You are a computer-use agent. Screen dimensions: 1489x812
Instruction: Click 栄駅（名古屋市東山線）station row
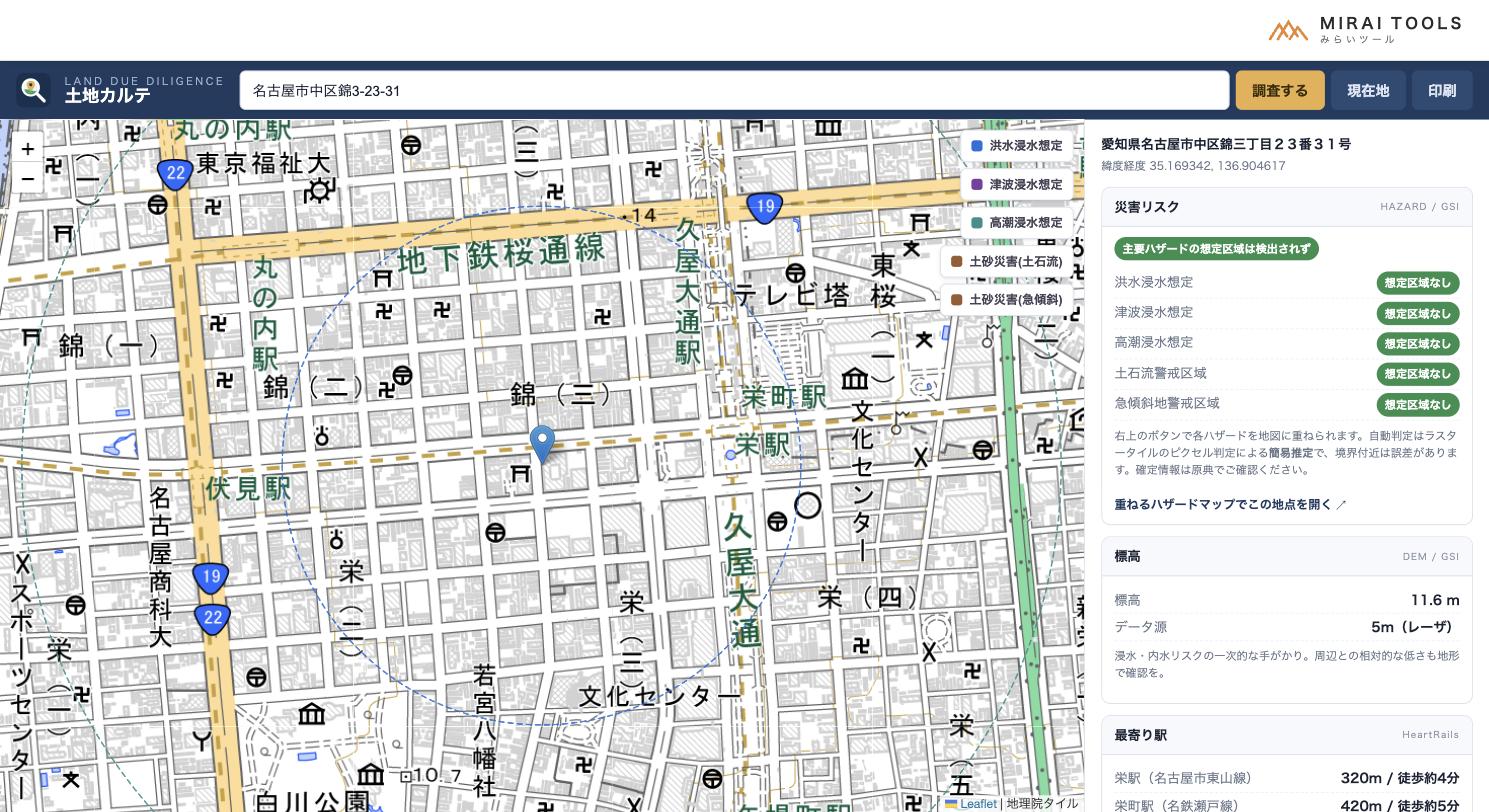pos(1287,778)
